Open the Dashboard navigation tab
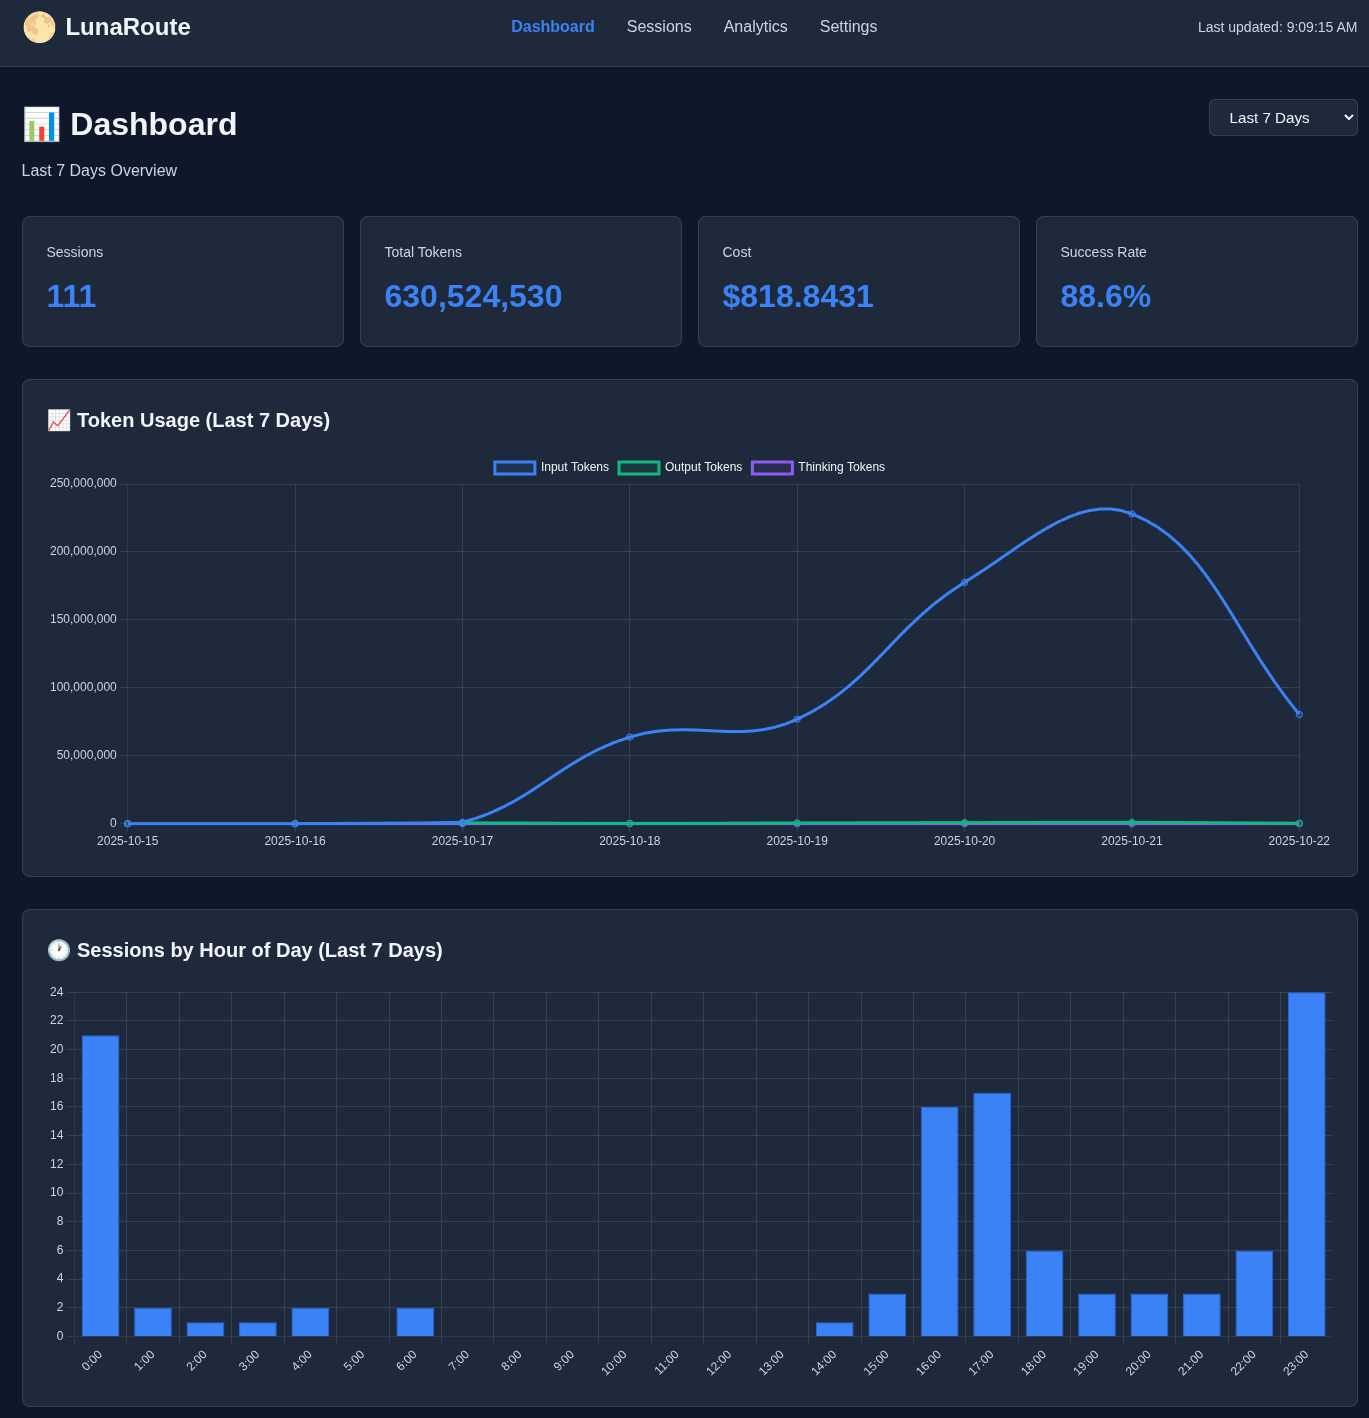This screenshot has width=1369, height=1418. 552,27
